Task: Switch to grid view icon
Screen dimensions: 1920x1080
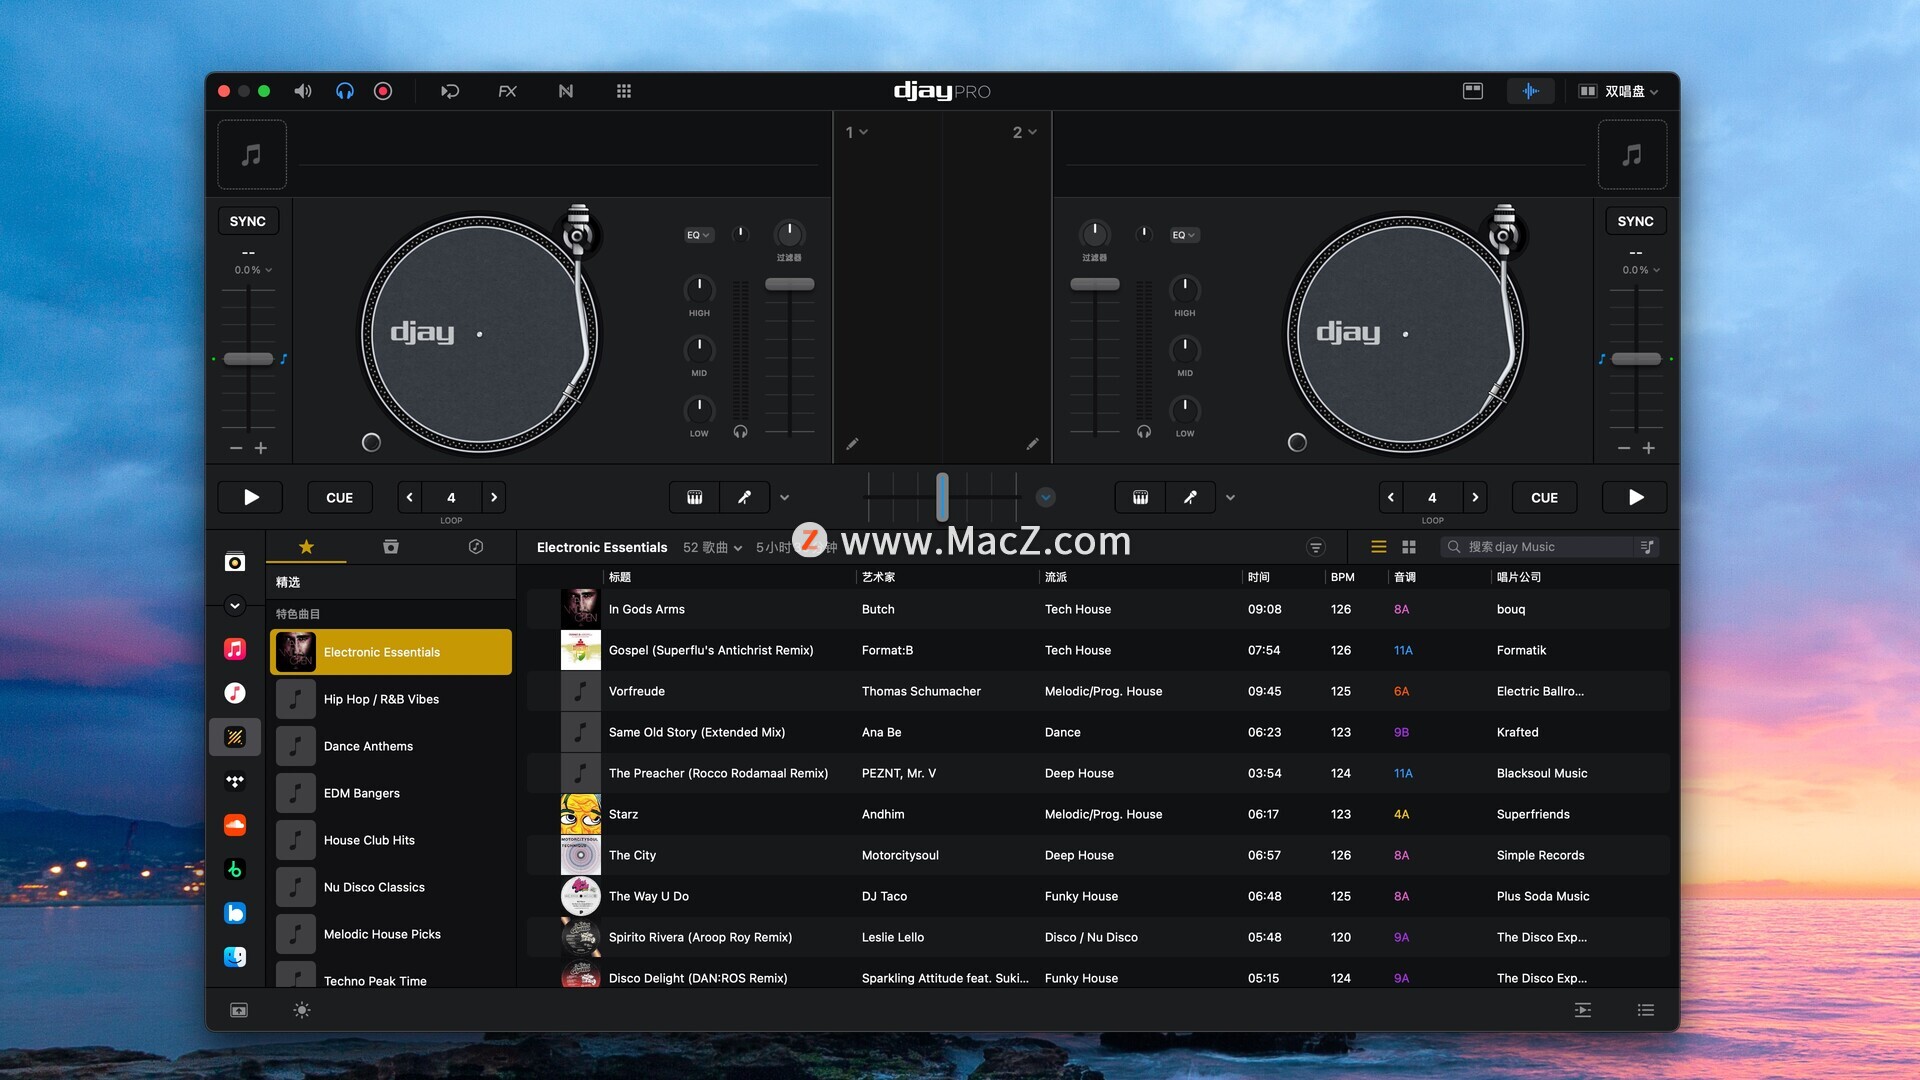Action: (x=1409, y=547)
